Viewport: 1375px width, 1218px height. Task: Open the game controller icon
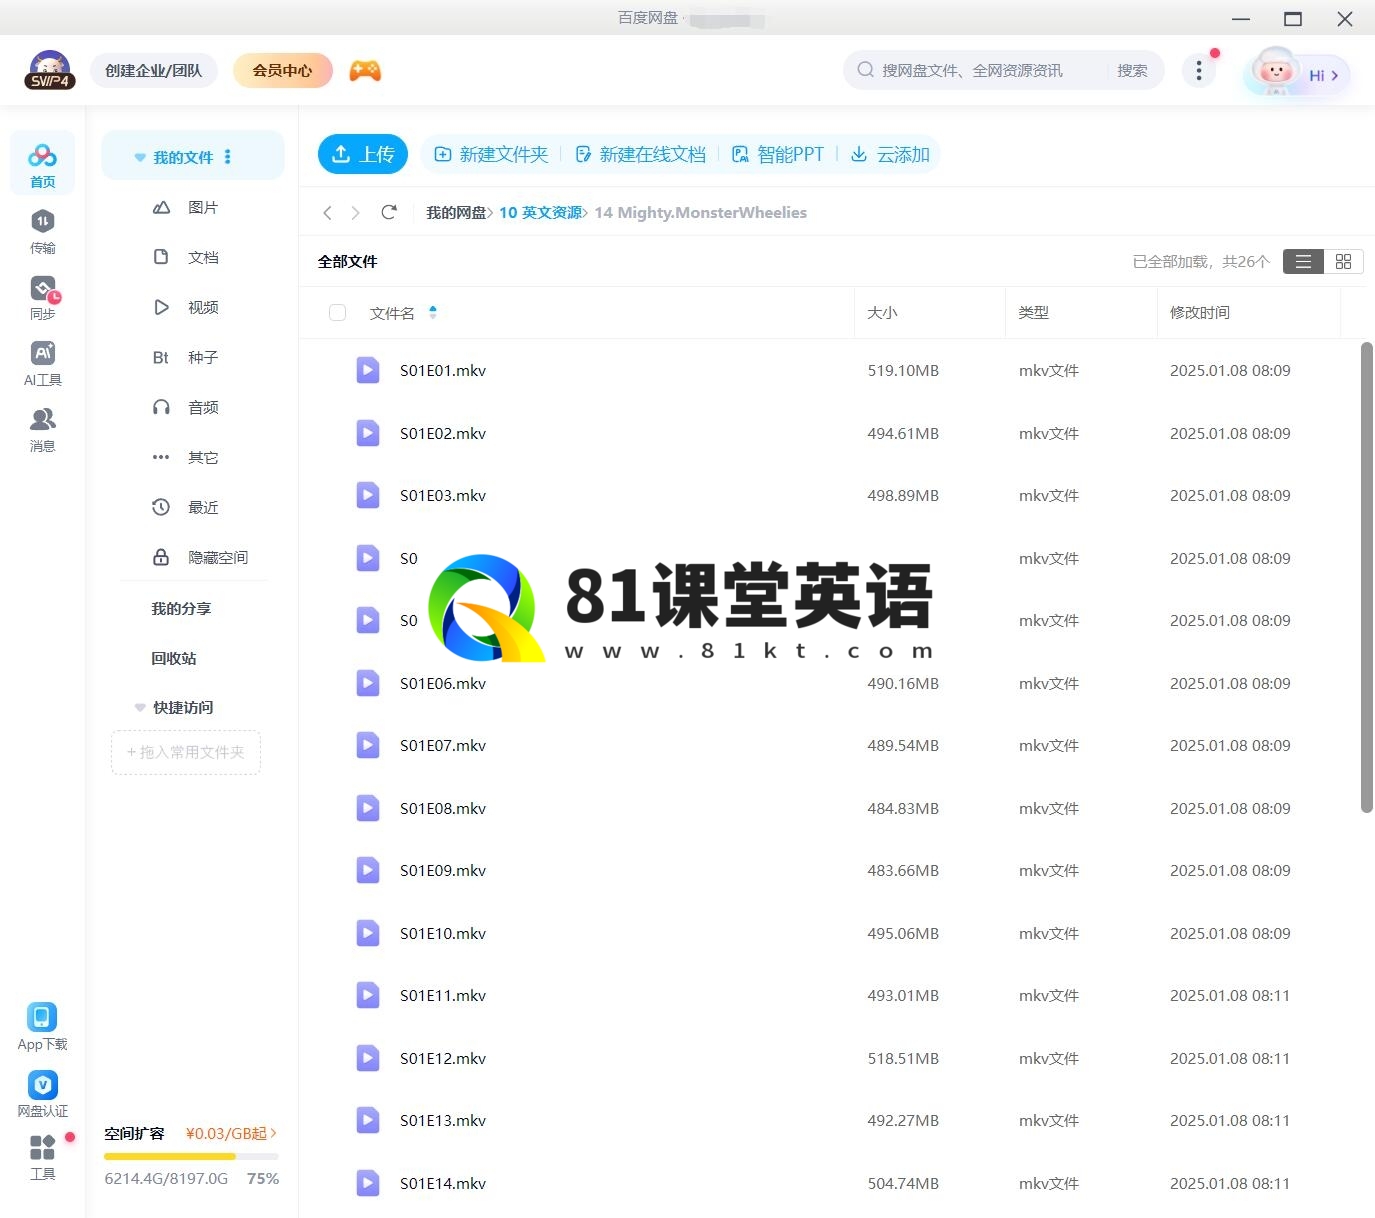[x=365, y=71]
